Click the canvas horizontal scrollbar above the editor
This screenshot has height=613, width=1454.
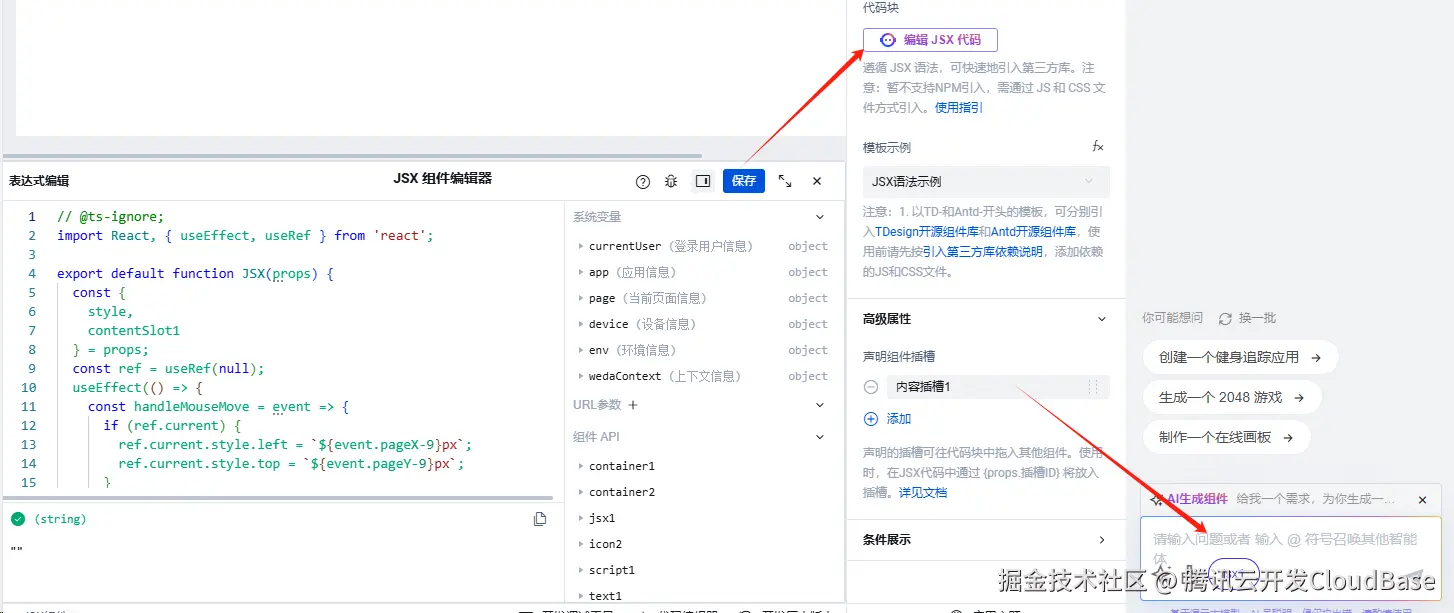point(353,156)
